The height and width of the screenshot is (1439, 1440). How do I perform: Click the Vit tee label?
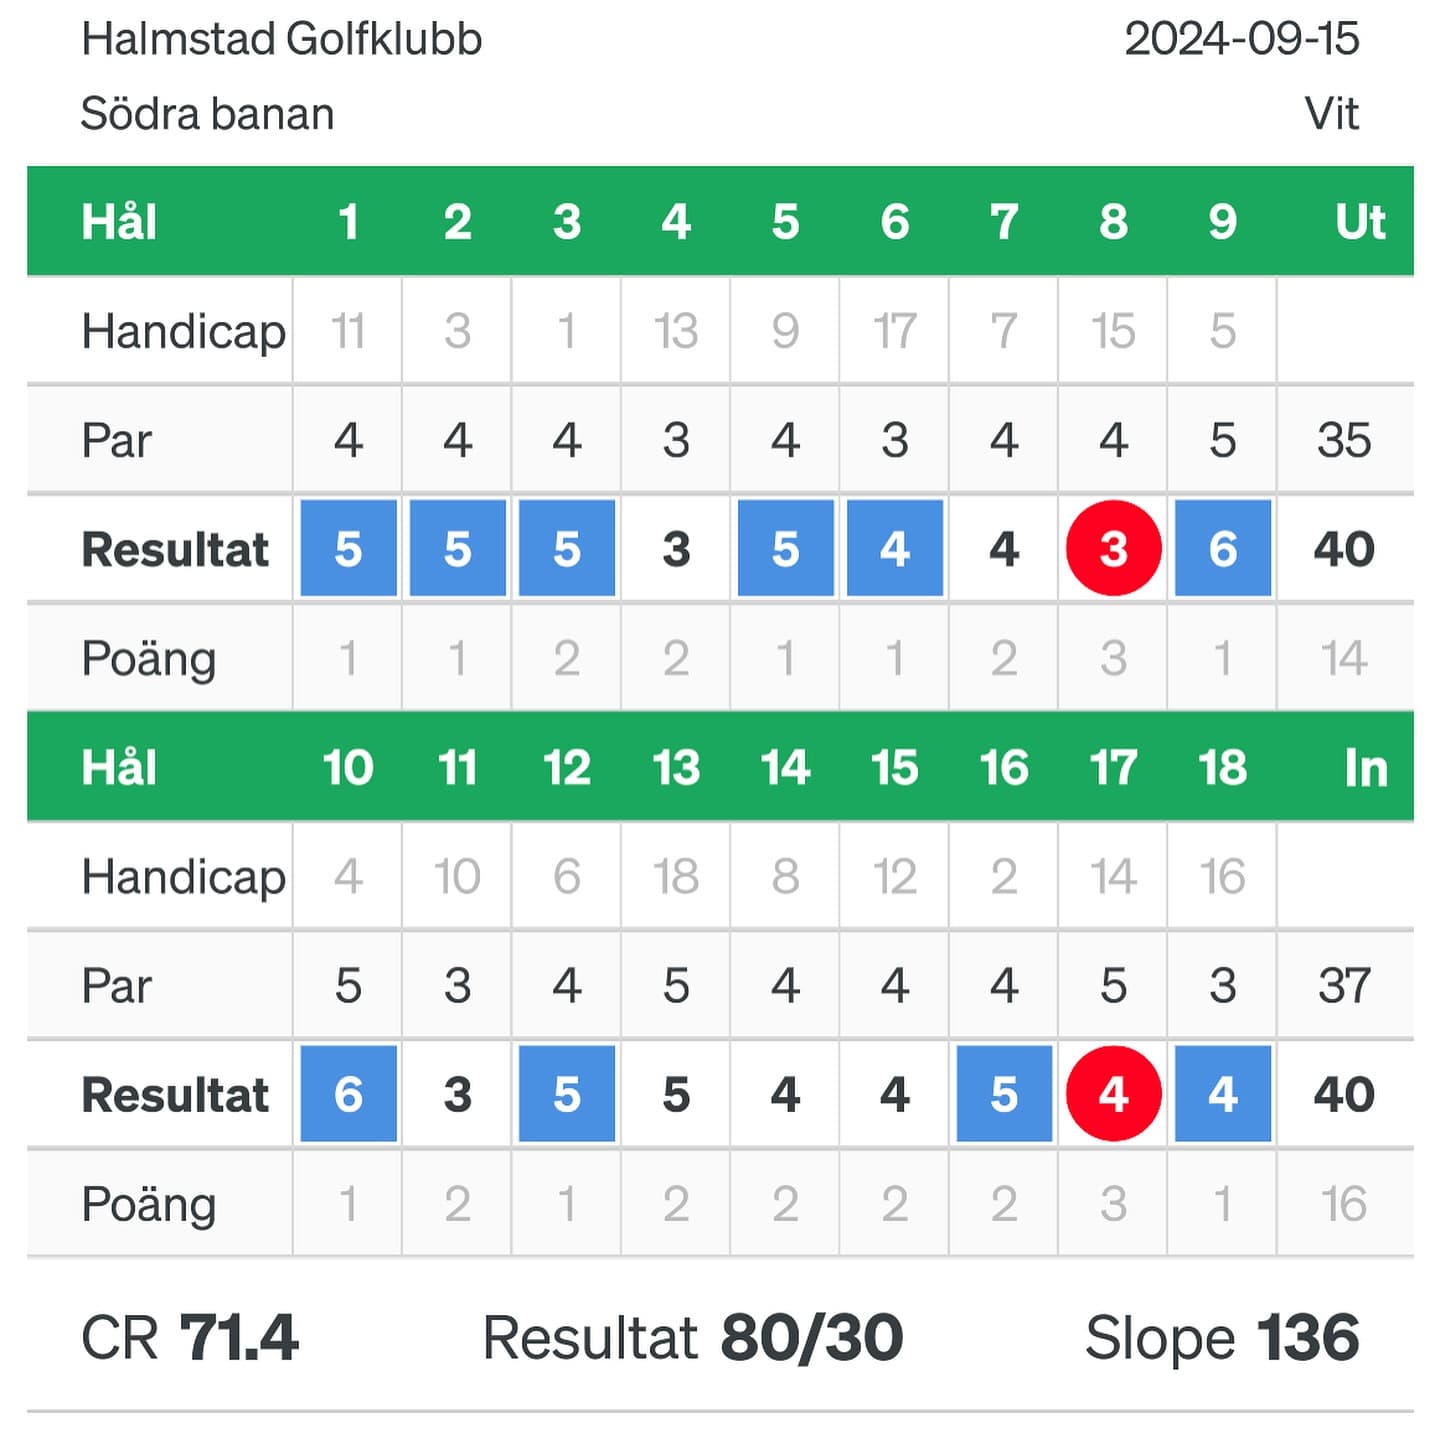point(1332,114)
